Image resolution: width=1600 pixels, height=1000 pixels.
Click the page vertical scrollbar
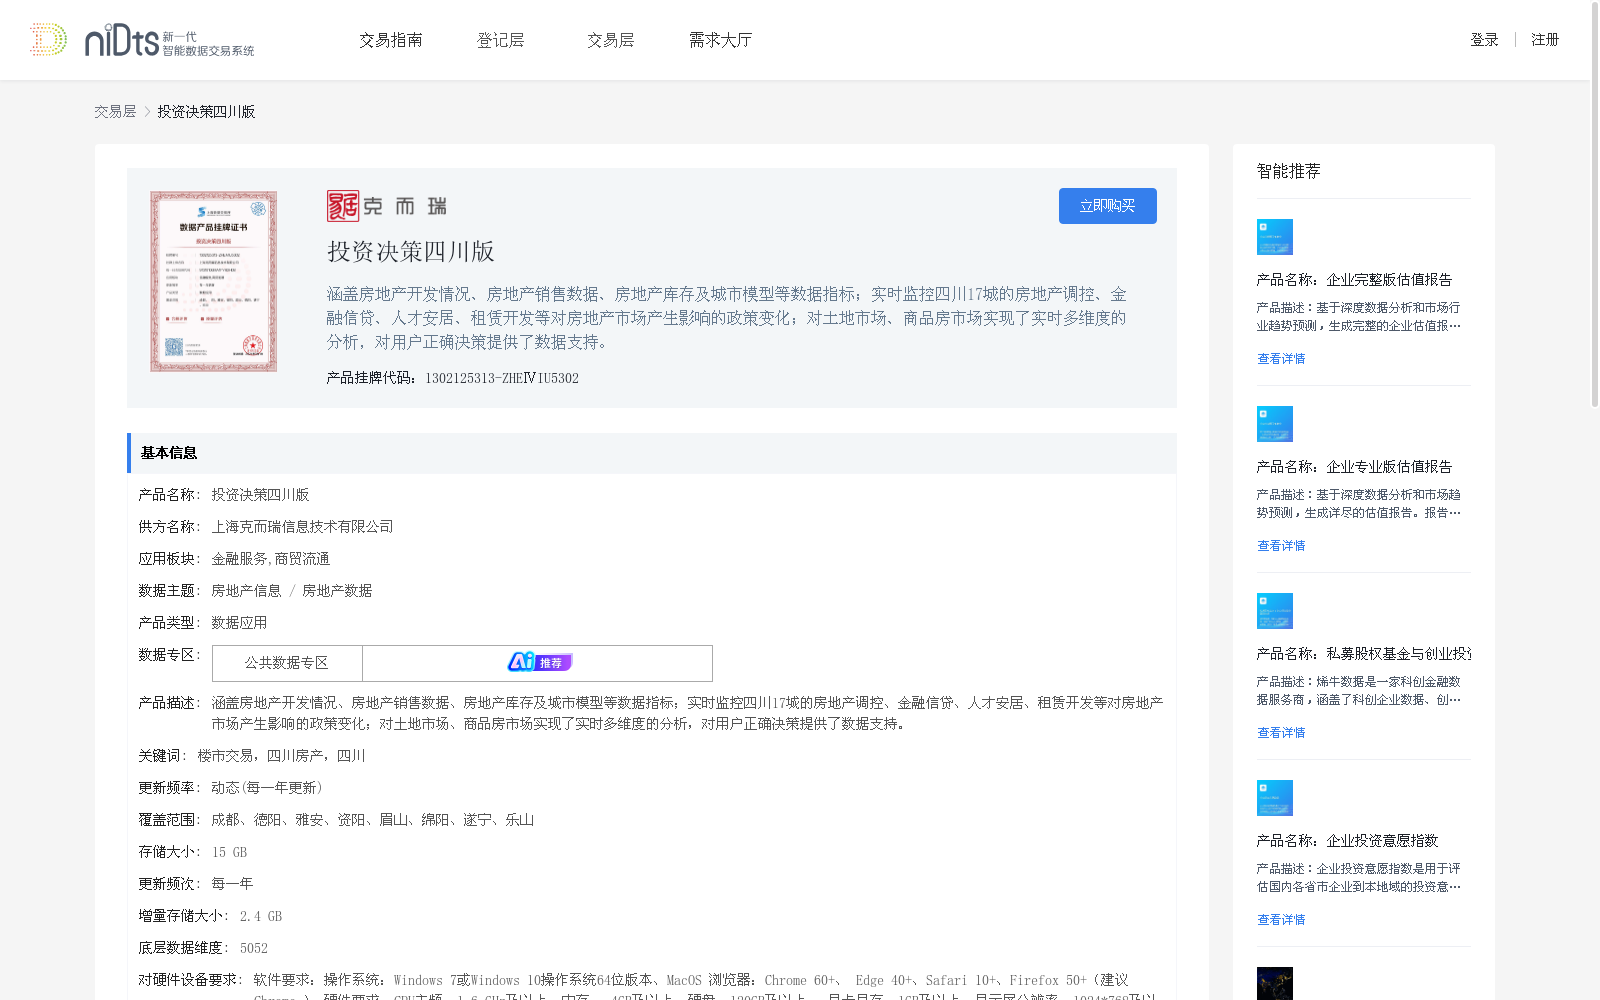click(1595, 205)
